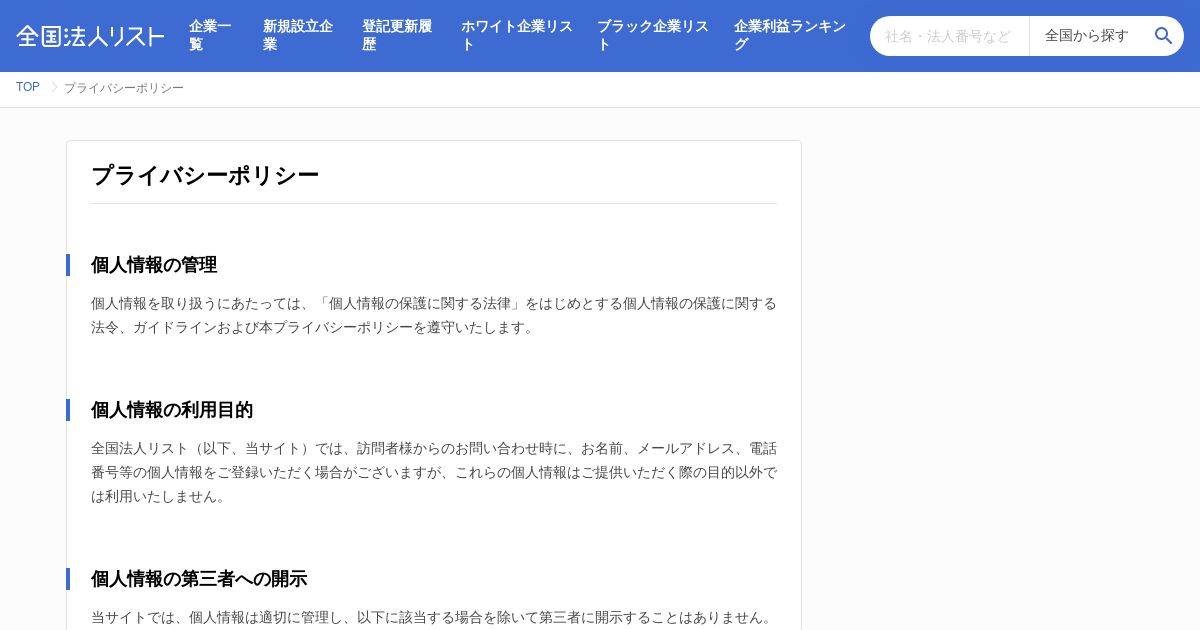Open 登記更新履歴 in the header
The height and width of the screenshot is (630, 1200).
click(x=399, y=35)
